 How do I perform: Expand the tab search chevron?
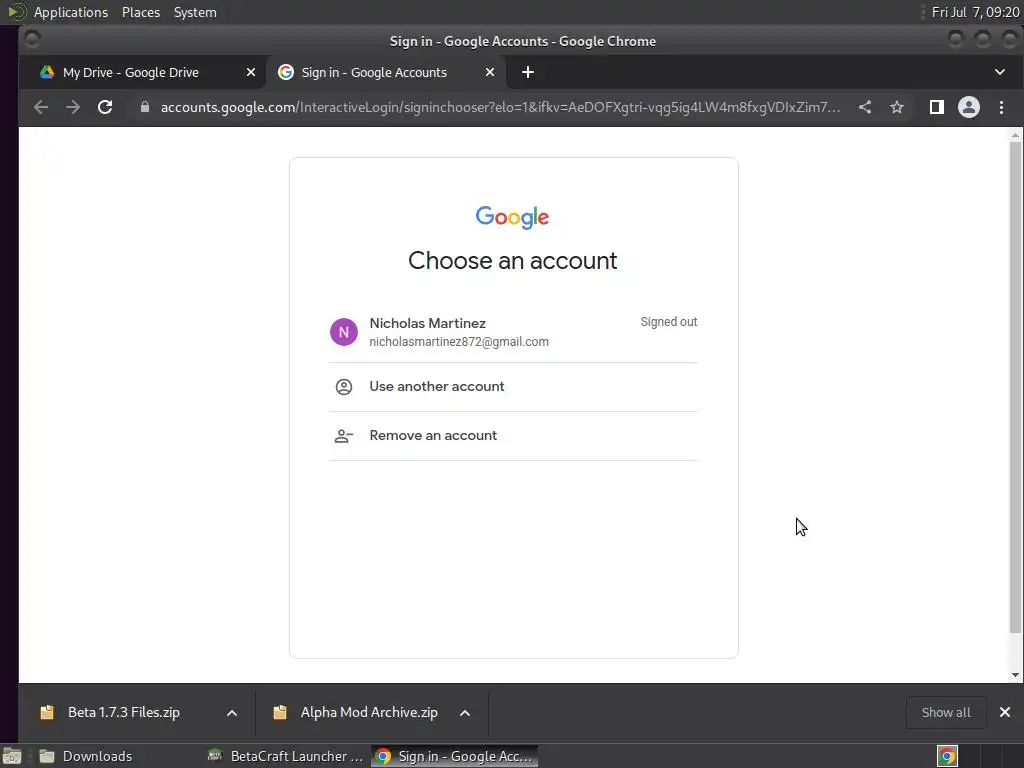coord(1000,72)
